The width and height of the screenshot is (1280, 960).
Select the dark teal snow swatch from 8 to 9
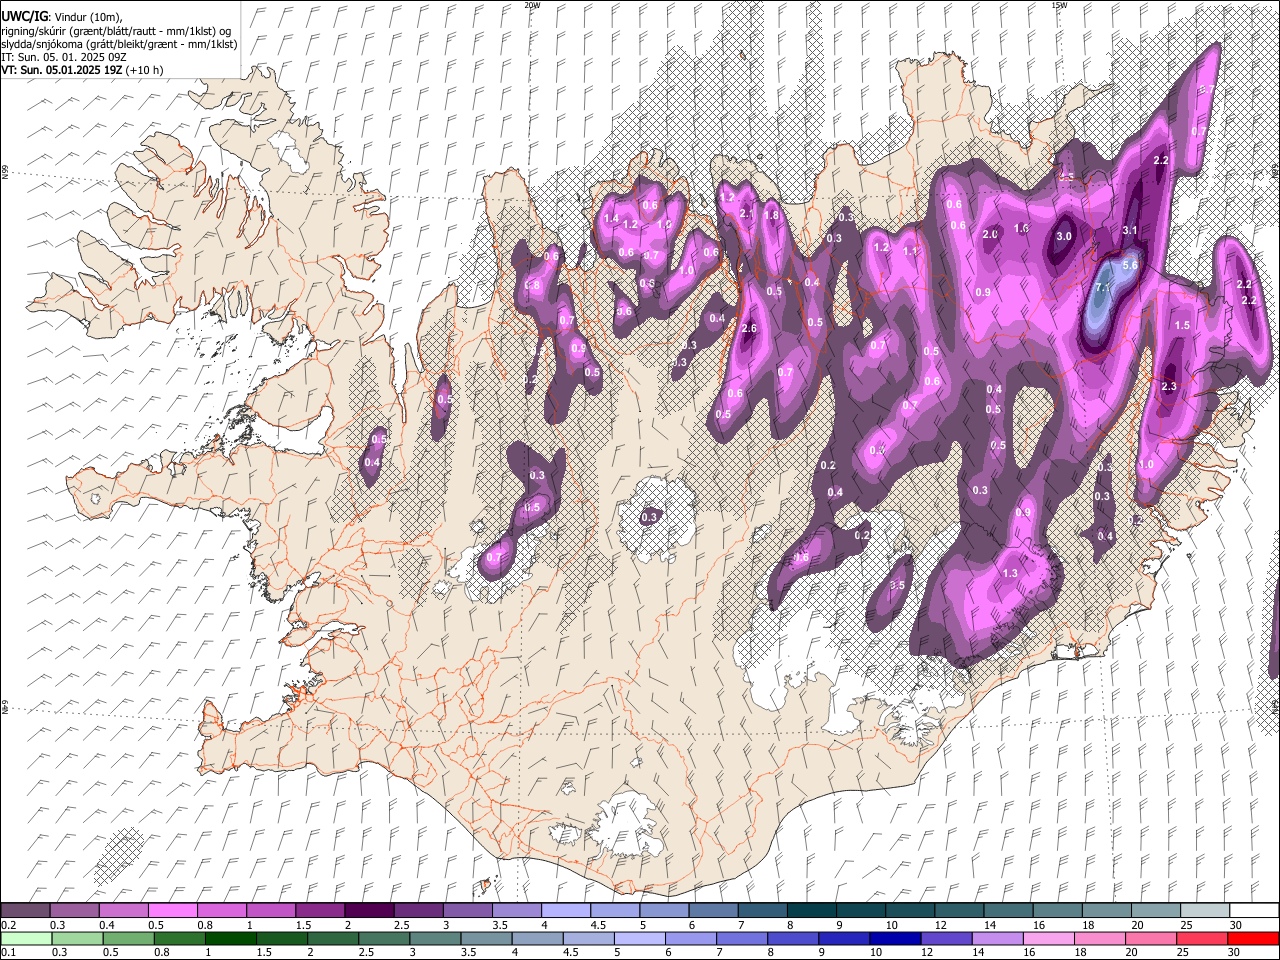tap(810, 911)
